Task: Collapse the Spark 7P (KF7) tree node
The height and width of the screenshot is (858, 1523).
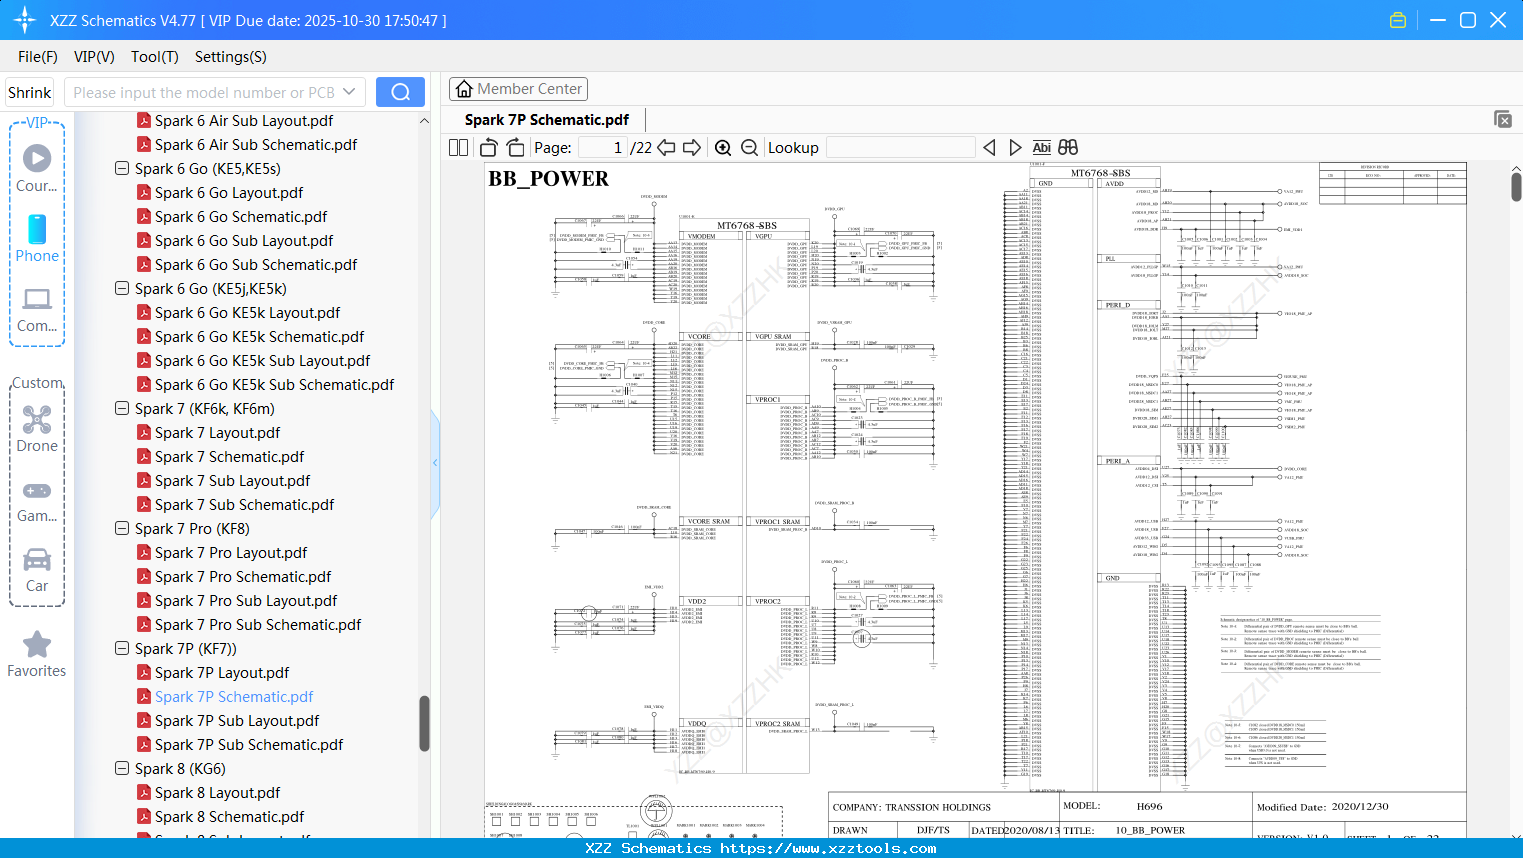Action: tap(121, 648)
